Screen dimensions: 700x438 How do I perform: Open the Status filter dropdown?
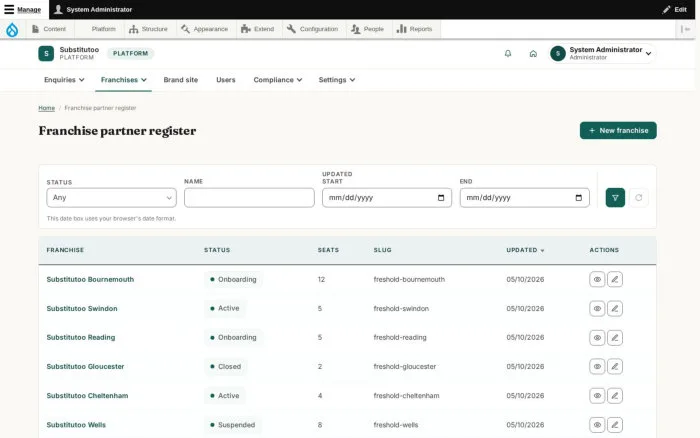click(112, 198)
